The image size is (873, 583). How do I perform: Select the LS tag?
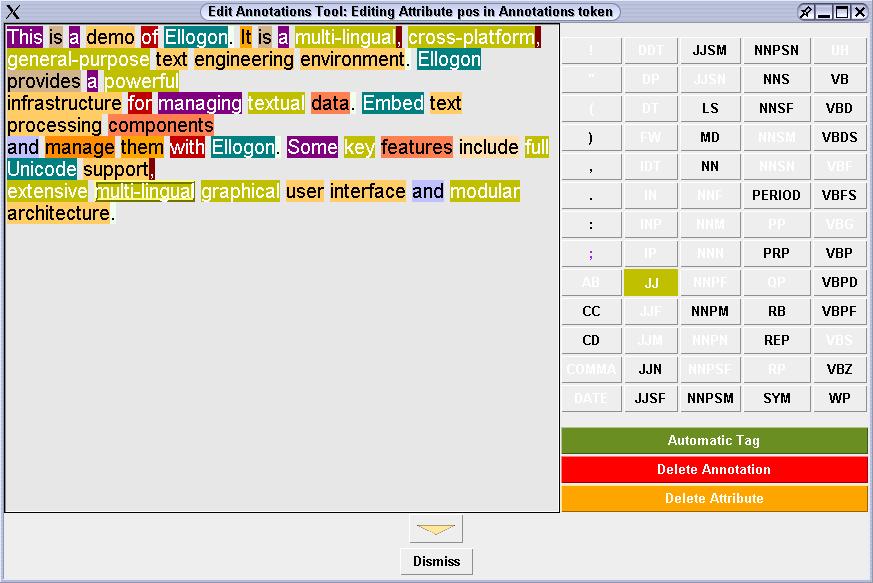[710, 108]
